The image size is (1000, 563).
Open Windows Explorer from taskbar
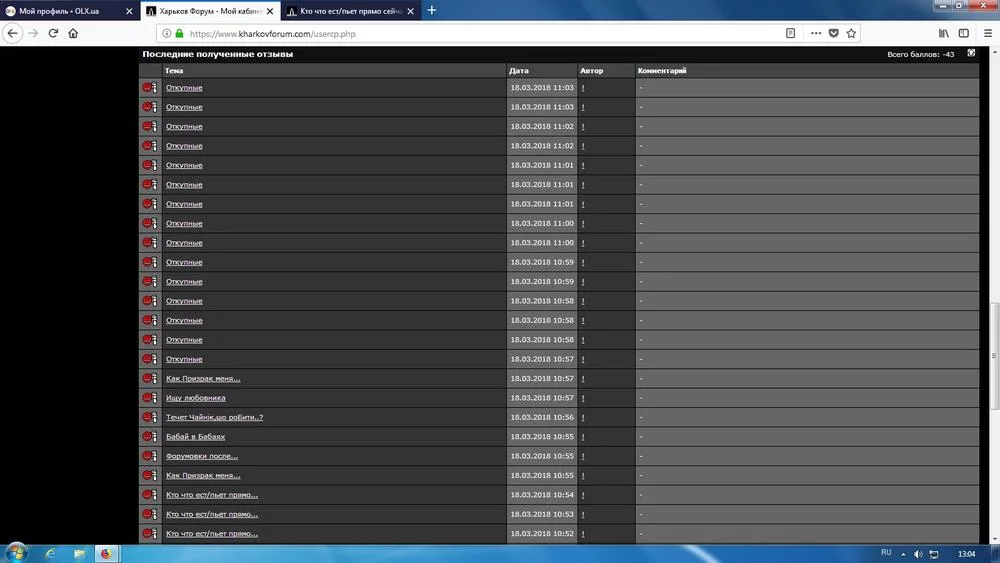(78, 553)
